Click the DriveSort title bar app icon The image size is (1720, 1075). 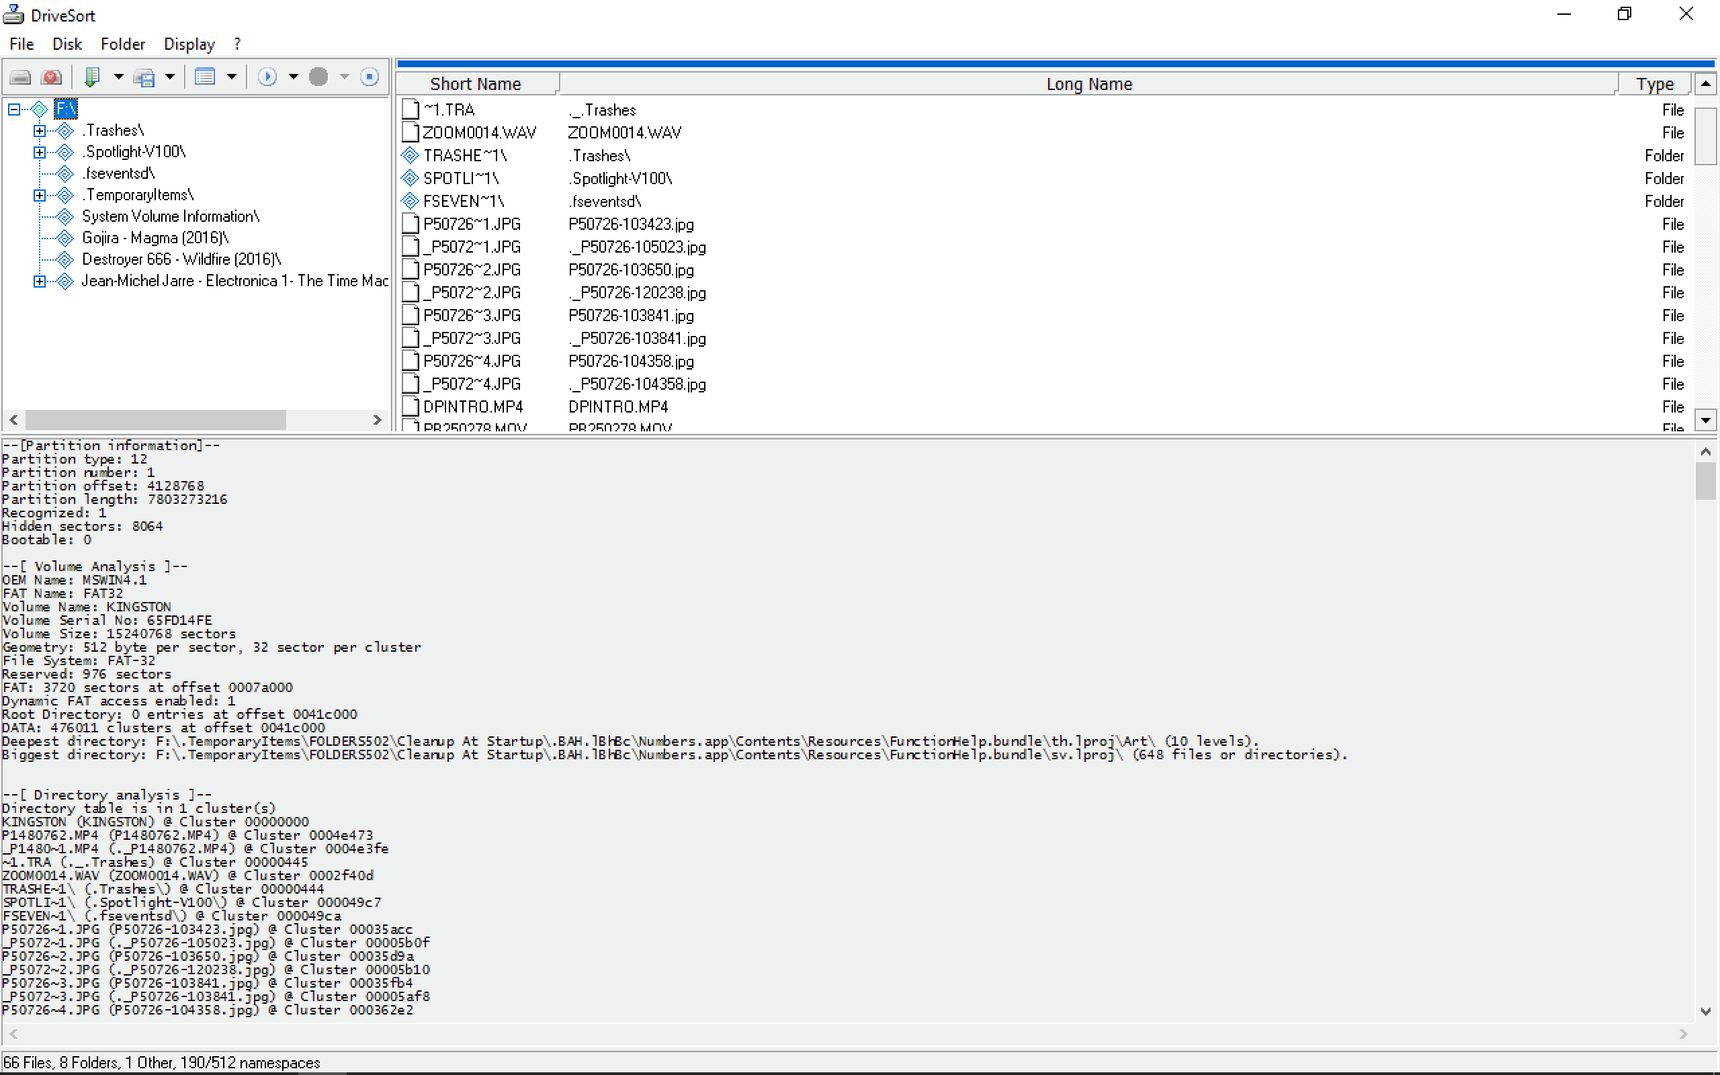[13, 15]
